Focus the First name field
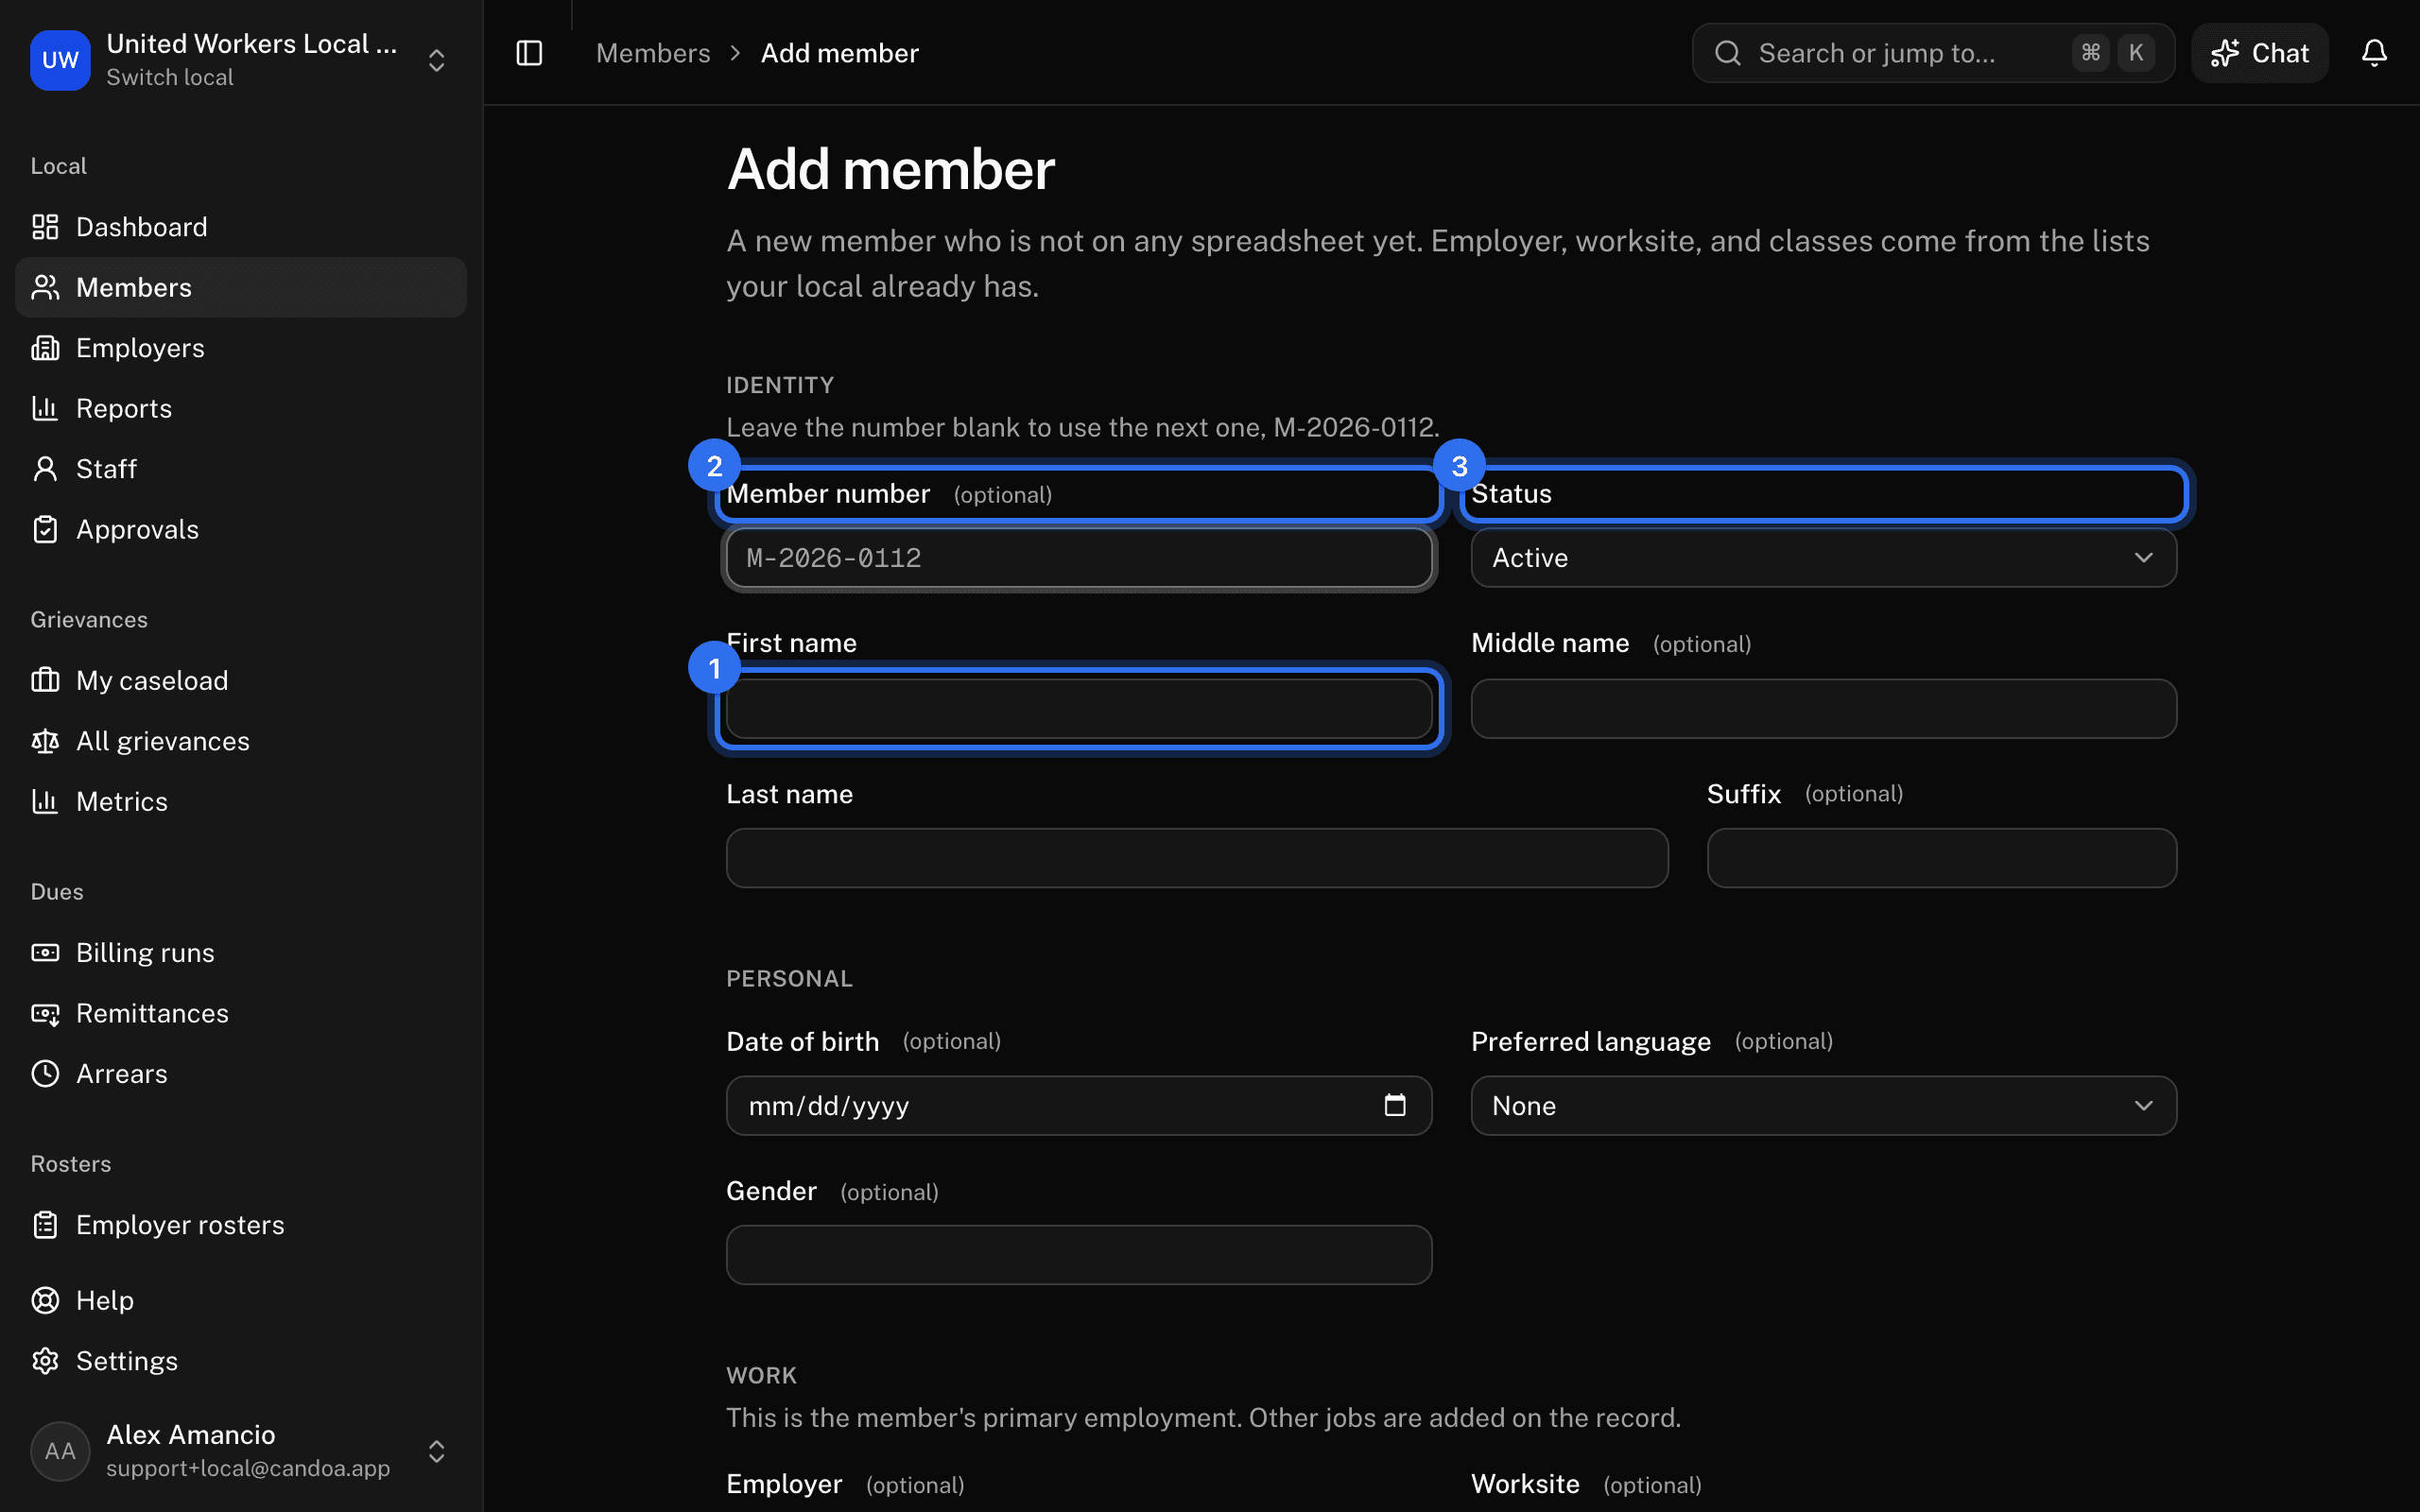Viewport: 2420px width, 1512px height. (1079, 709)
